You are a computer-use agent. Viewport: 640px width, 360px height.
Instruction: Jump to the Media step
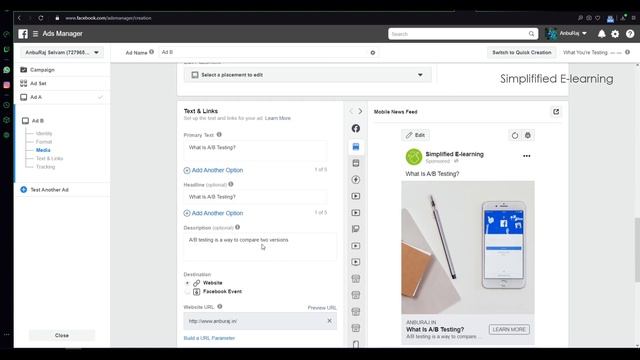[x=43, y=150]
